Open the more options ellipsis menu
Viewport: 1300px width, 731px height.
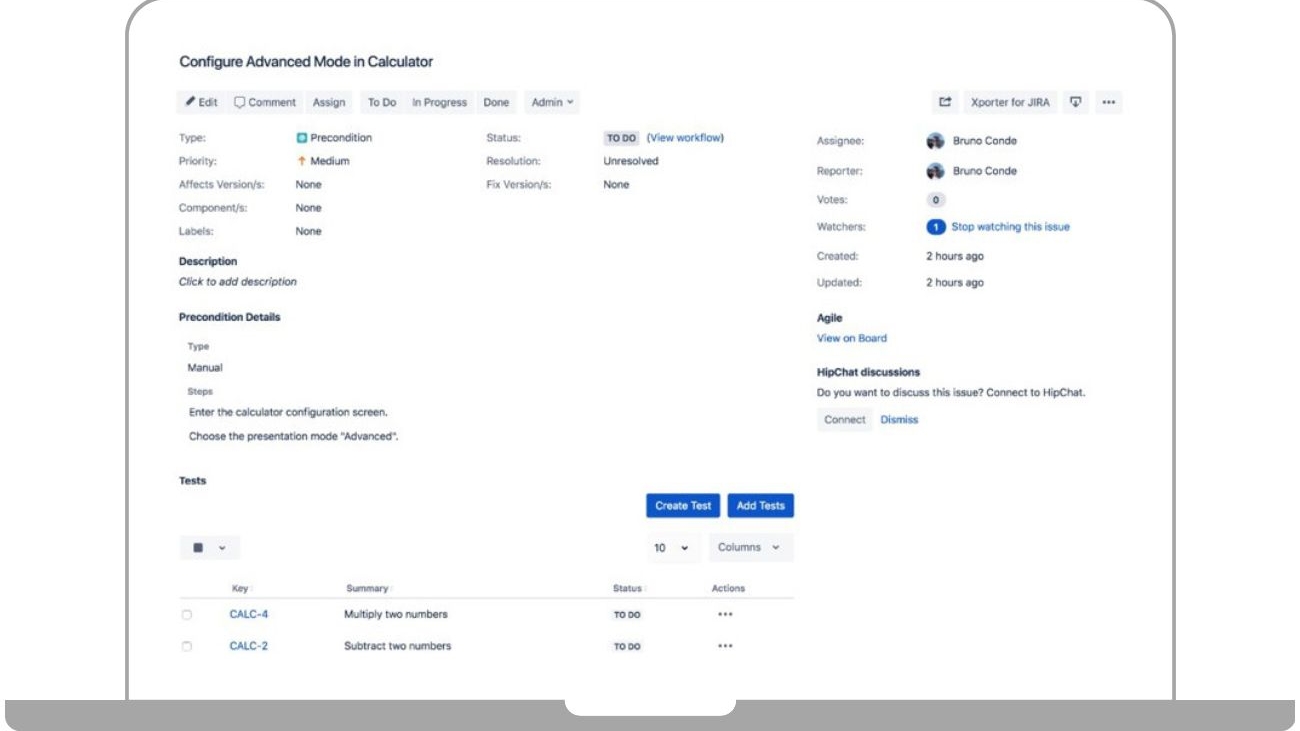pos(1108,102)
